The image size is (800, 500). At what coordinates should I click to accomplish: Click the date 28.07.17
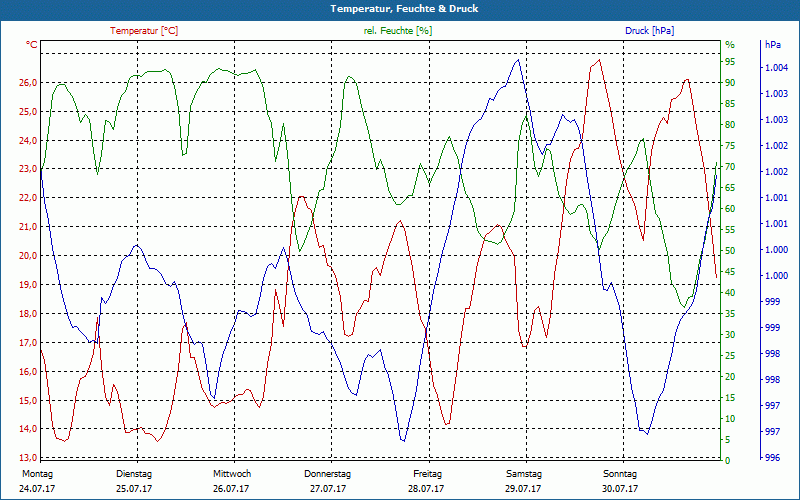(x=426, y=489)
